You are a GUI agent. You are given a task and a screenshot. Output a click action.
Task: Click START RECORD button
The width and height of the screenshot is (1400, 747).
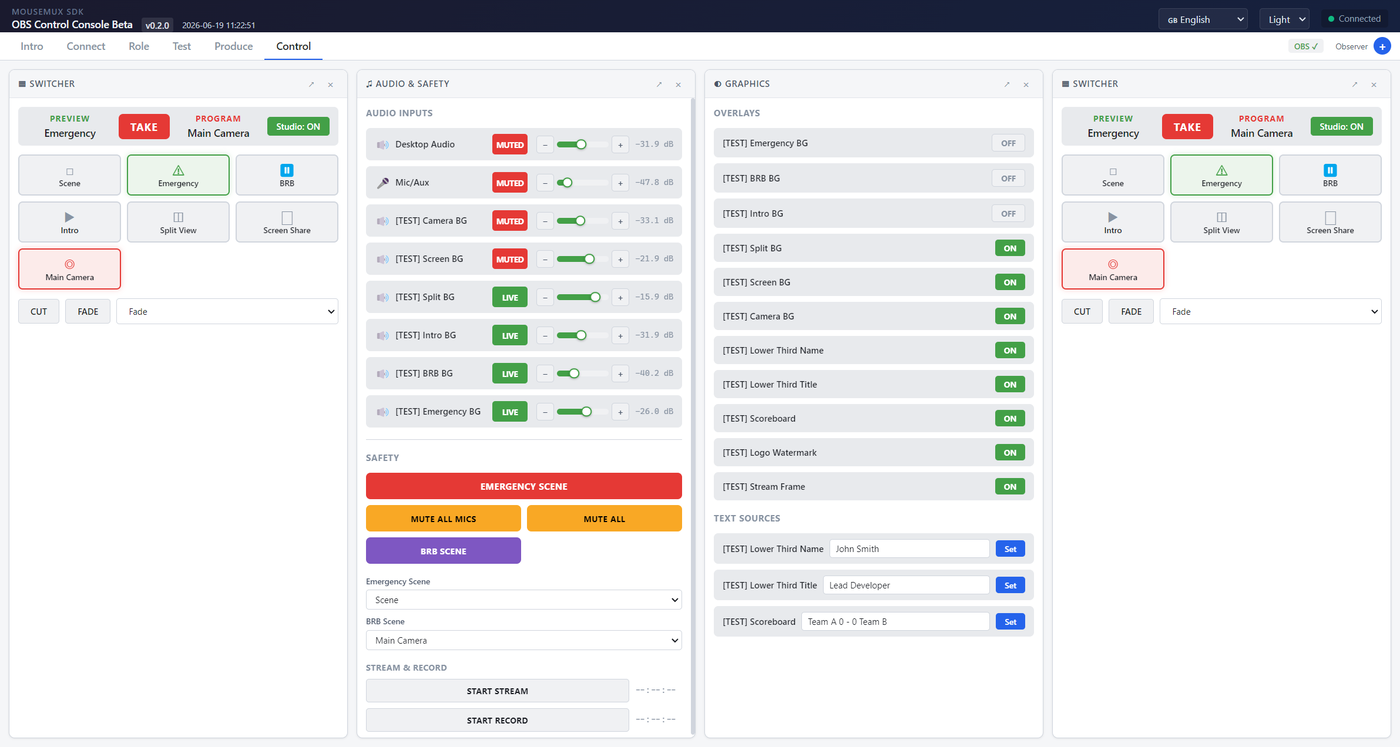click(x=497, y=720)
